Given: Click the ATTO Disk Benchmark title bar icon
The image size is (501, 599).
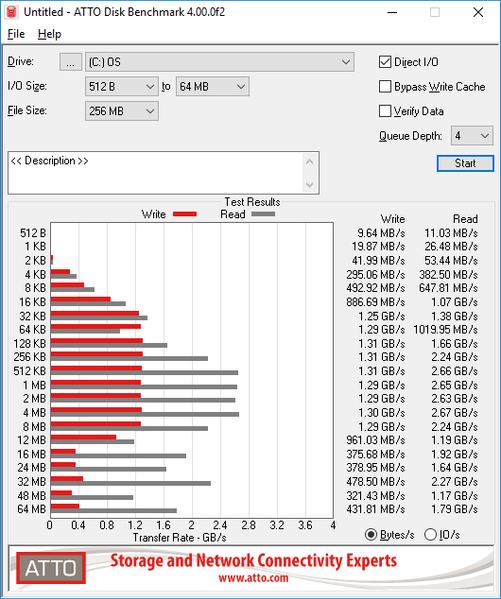Looking at the screenshot, I should click(11, 12).
